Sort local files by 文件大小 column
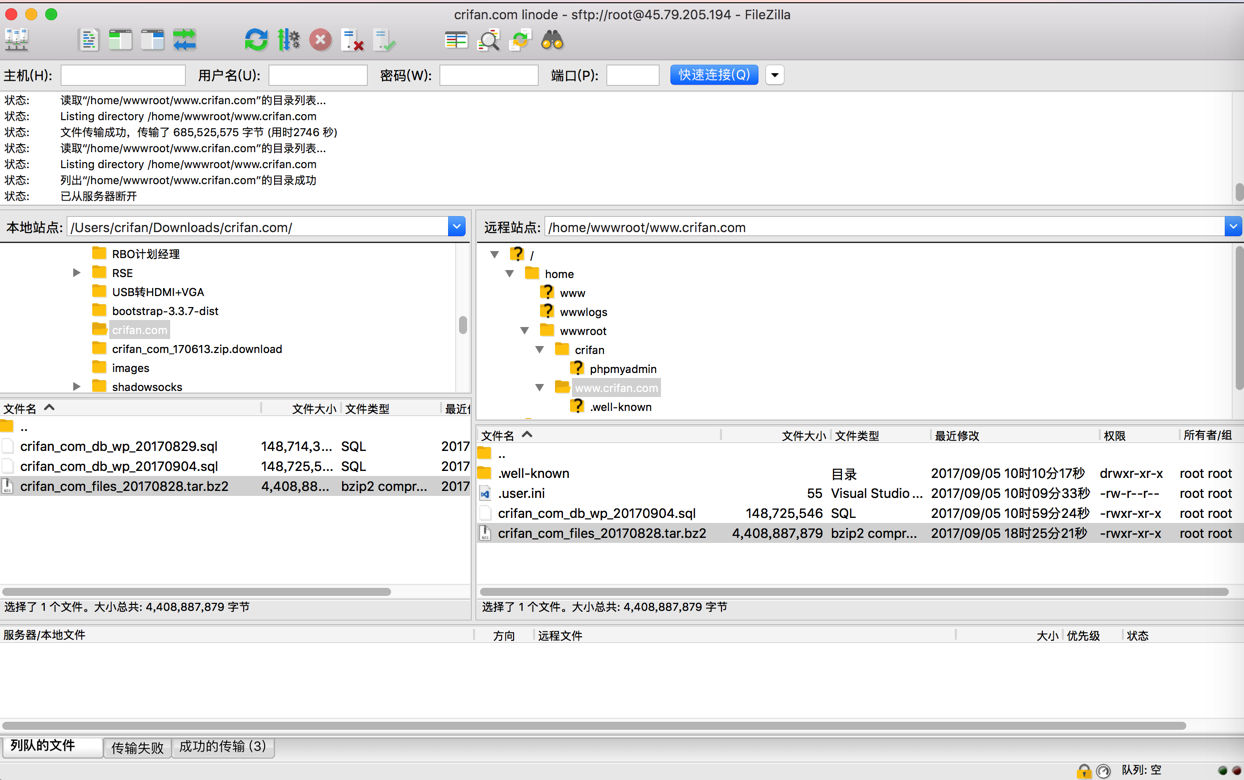The image size is (1244, 780). (x=301, y=408)
